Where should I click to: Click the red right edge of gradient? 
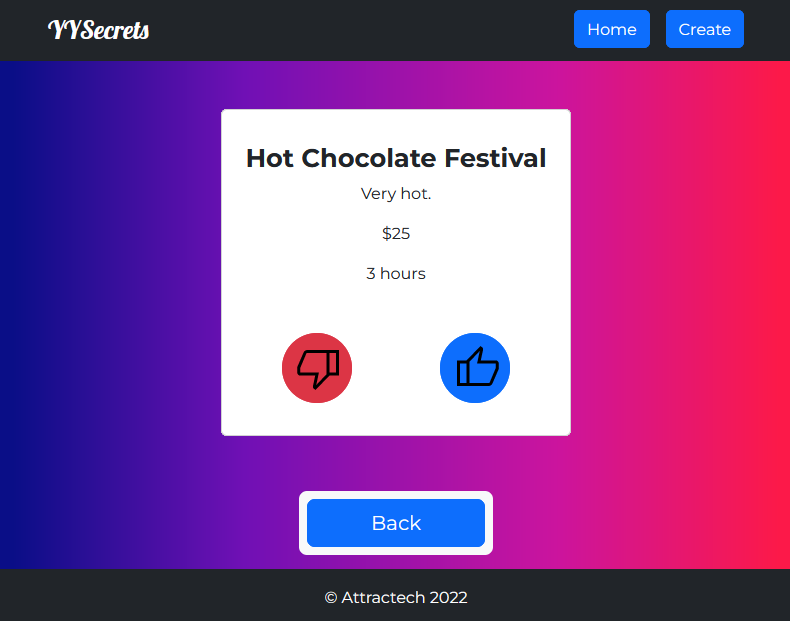[x=775, y=300]
